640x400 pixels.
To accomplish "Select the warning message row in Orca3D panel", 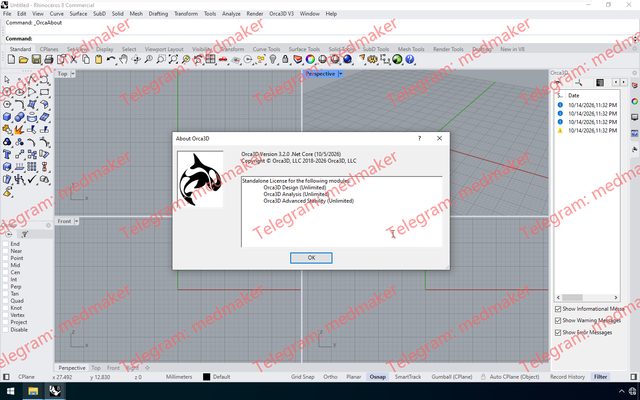I will (x=587, y=131).
